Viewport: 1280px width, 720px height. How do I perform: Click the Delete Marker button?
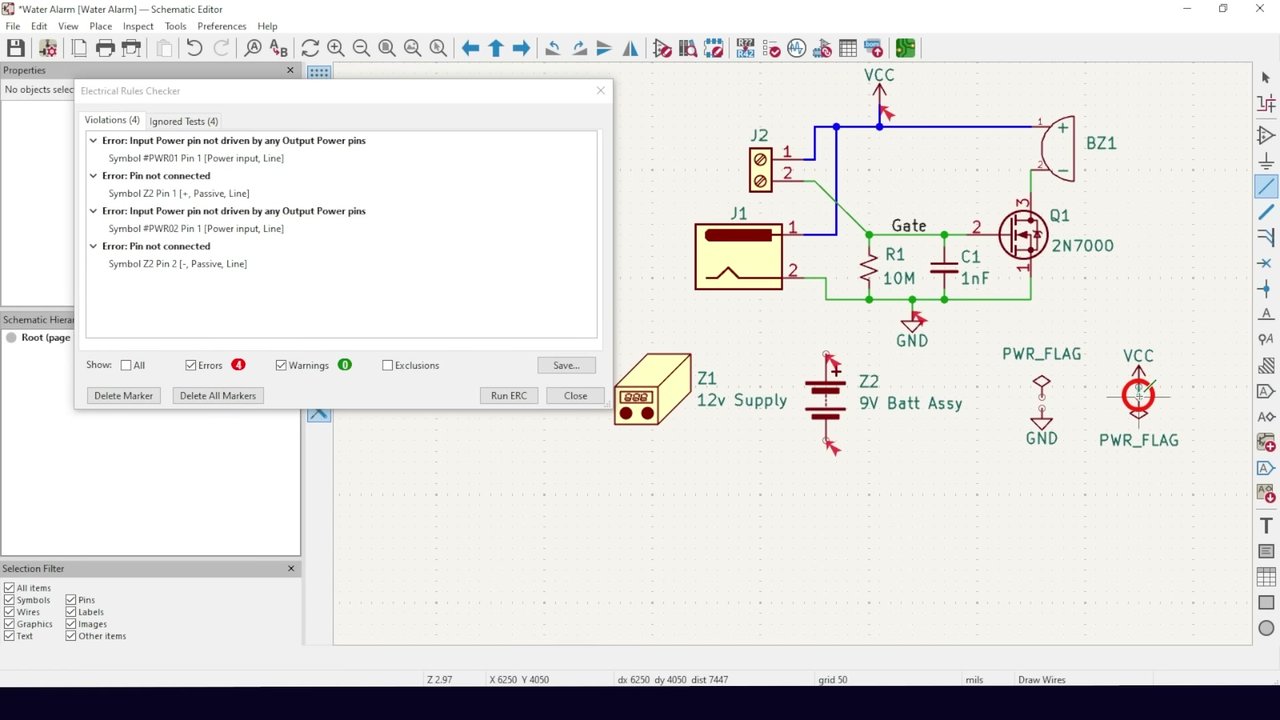[x=124, y=396]
